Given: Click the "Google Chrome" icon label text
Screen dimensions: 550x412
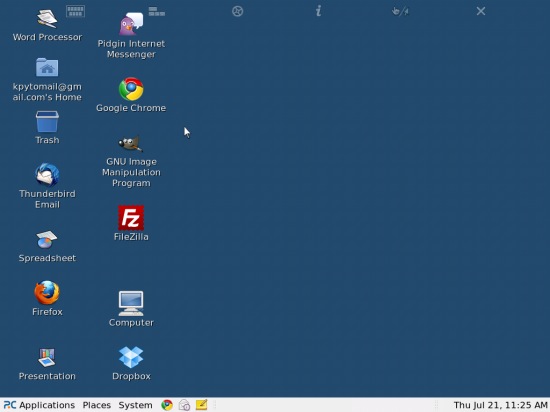Looking at the screenshot, I should (131, 108).
